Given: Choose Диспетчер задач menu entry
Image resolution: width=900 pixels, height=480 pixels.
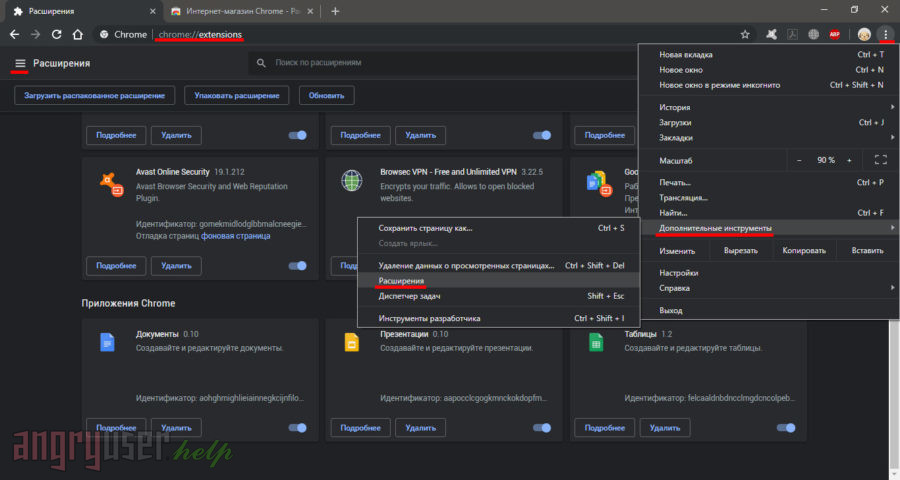Looking at the screenshot, I should (x=412, y=296).
